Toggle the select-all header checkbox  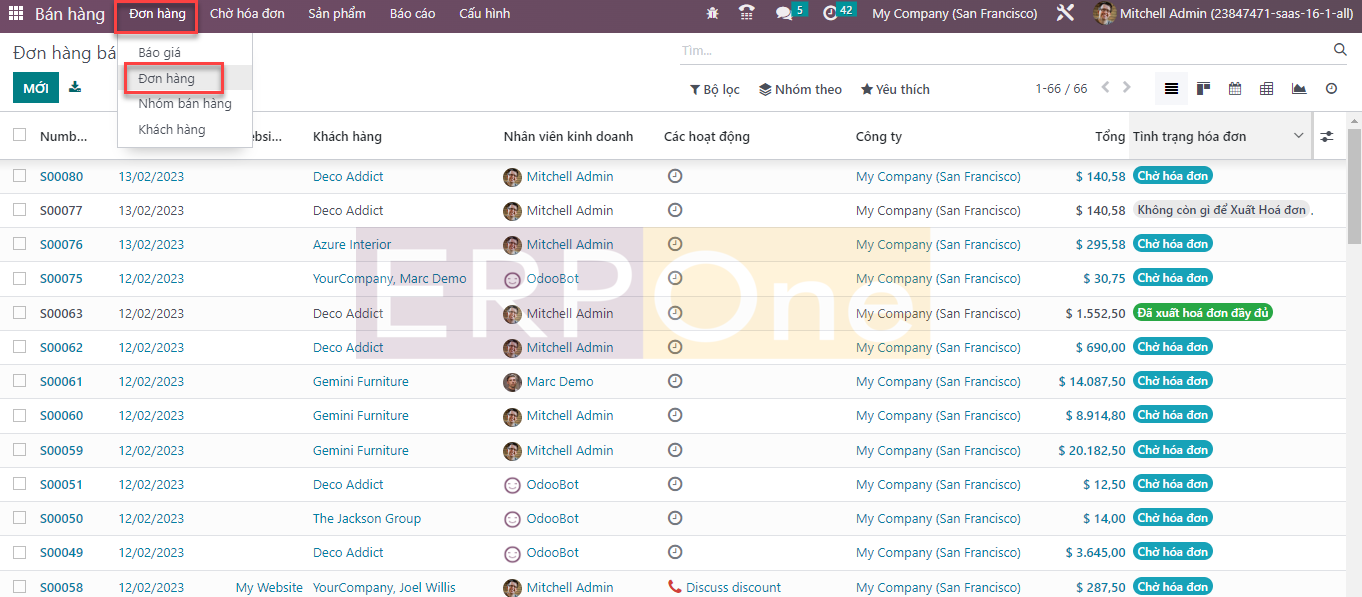pos(20,135)
